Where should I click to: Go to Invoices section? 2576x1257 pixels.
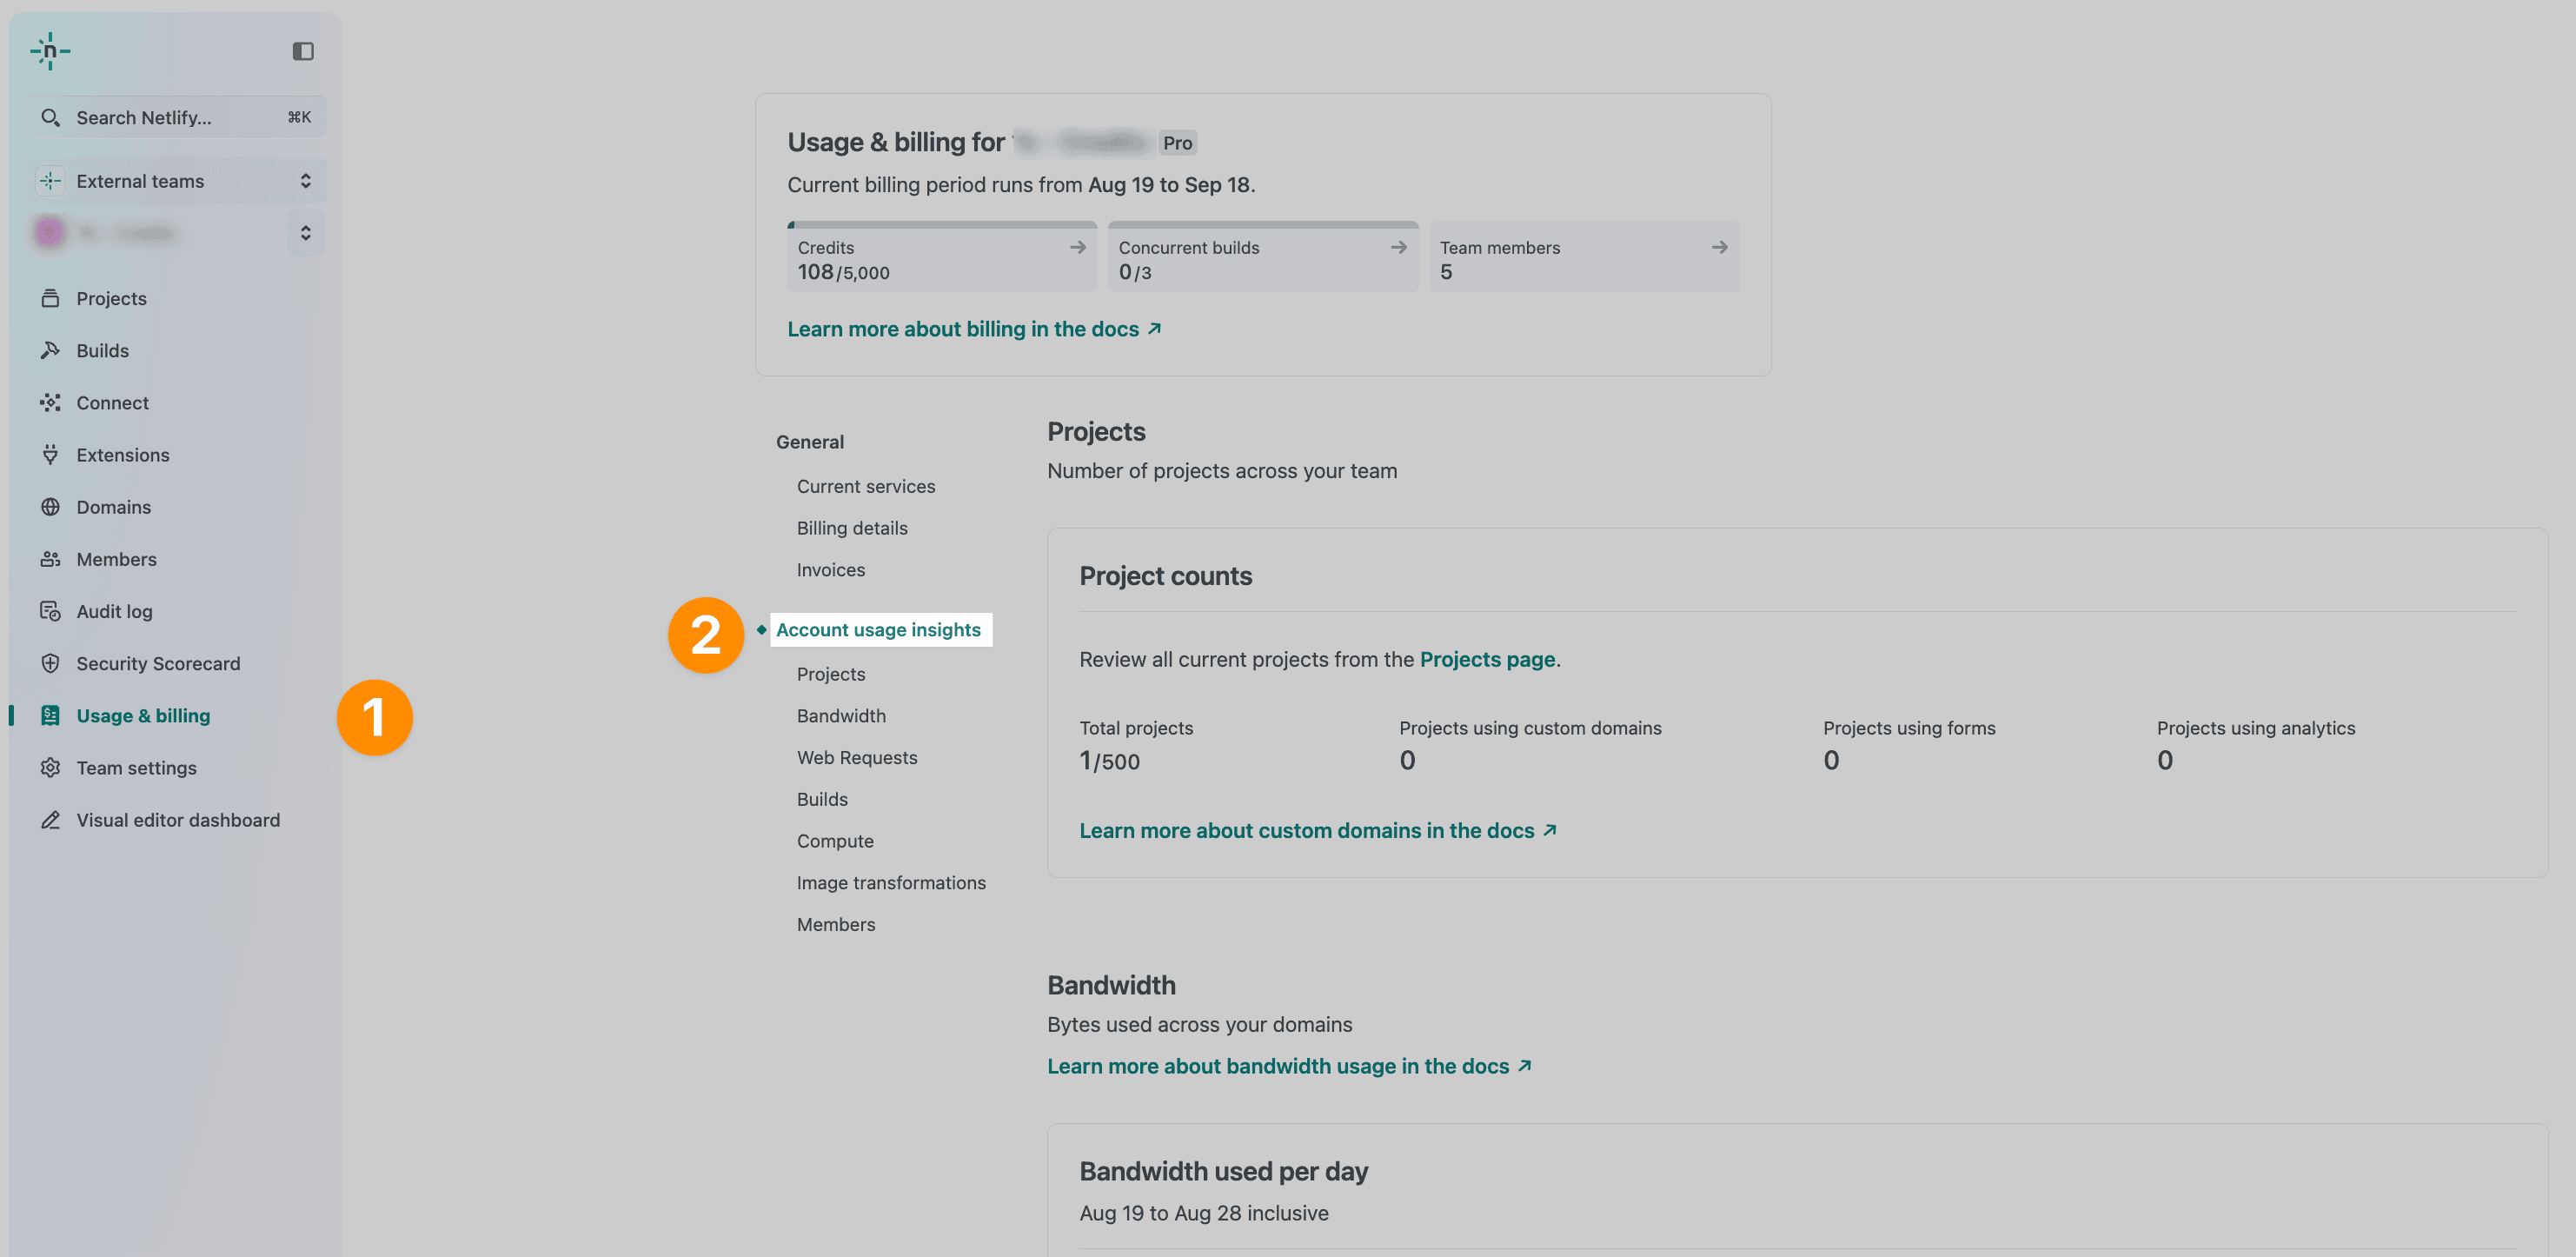pos(830,570)
